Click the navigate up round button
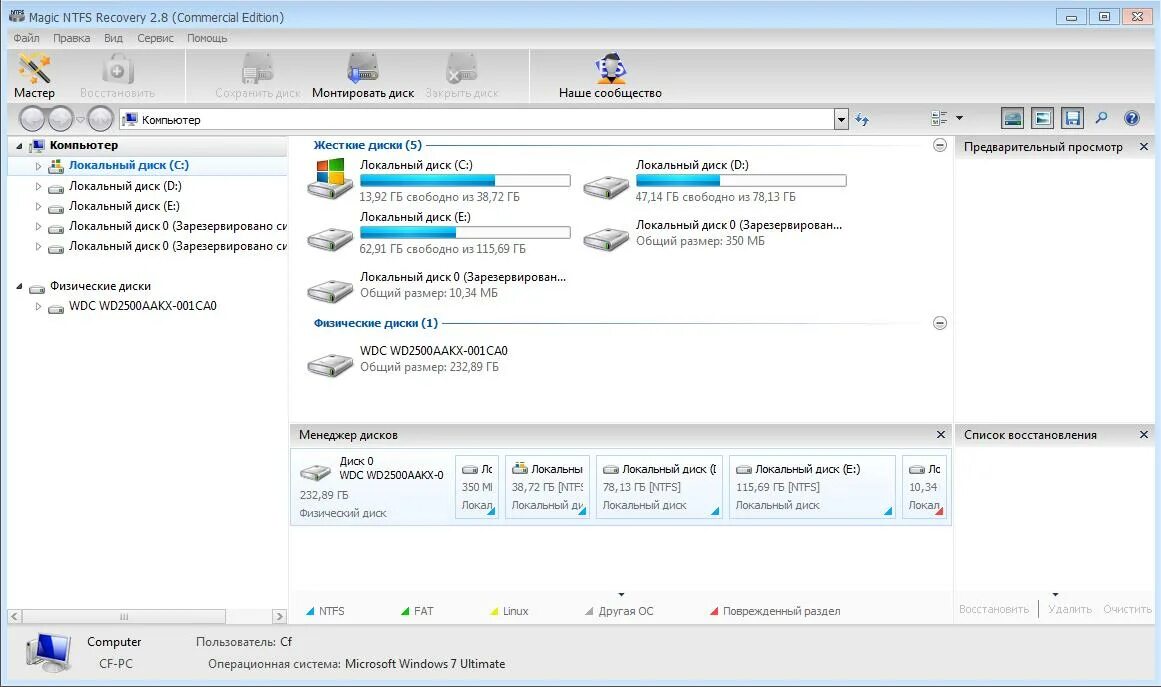Viewport: 1161px width, 687px height. (100, 118)
